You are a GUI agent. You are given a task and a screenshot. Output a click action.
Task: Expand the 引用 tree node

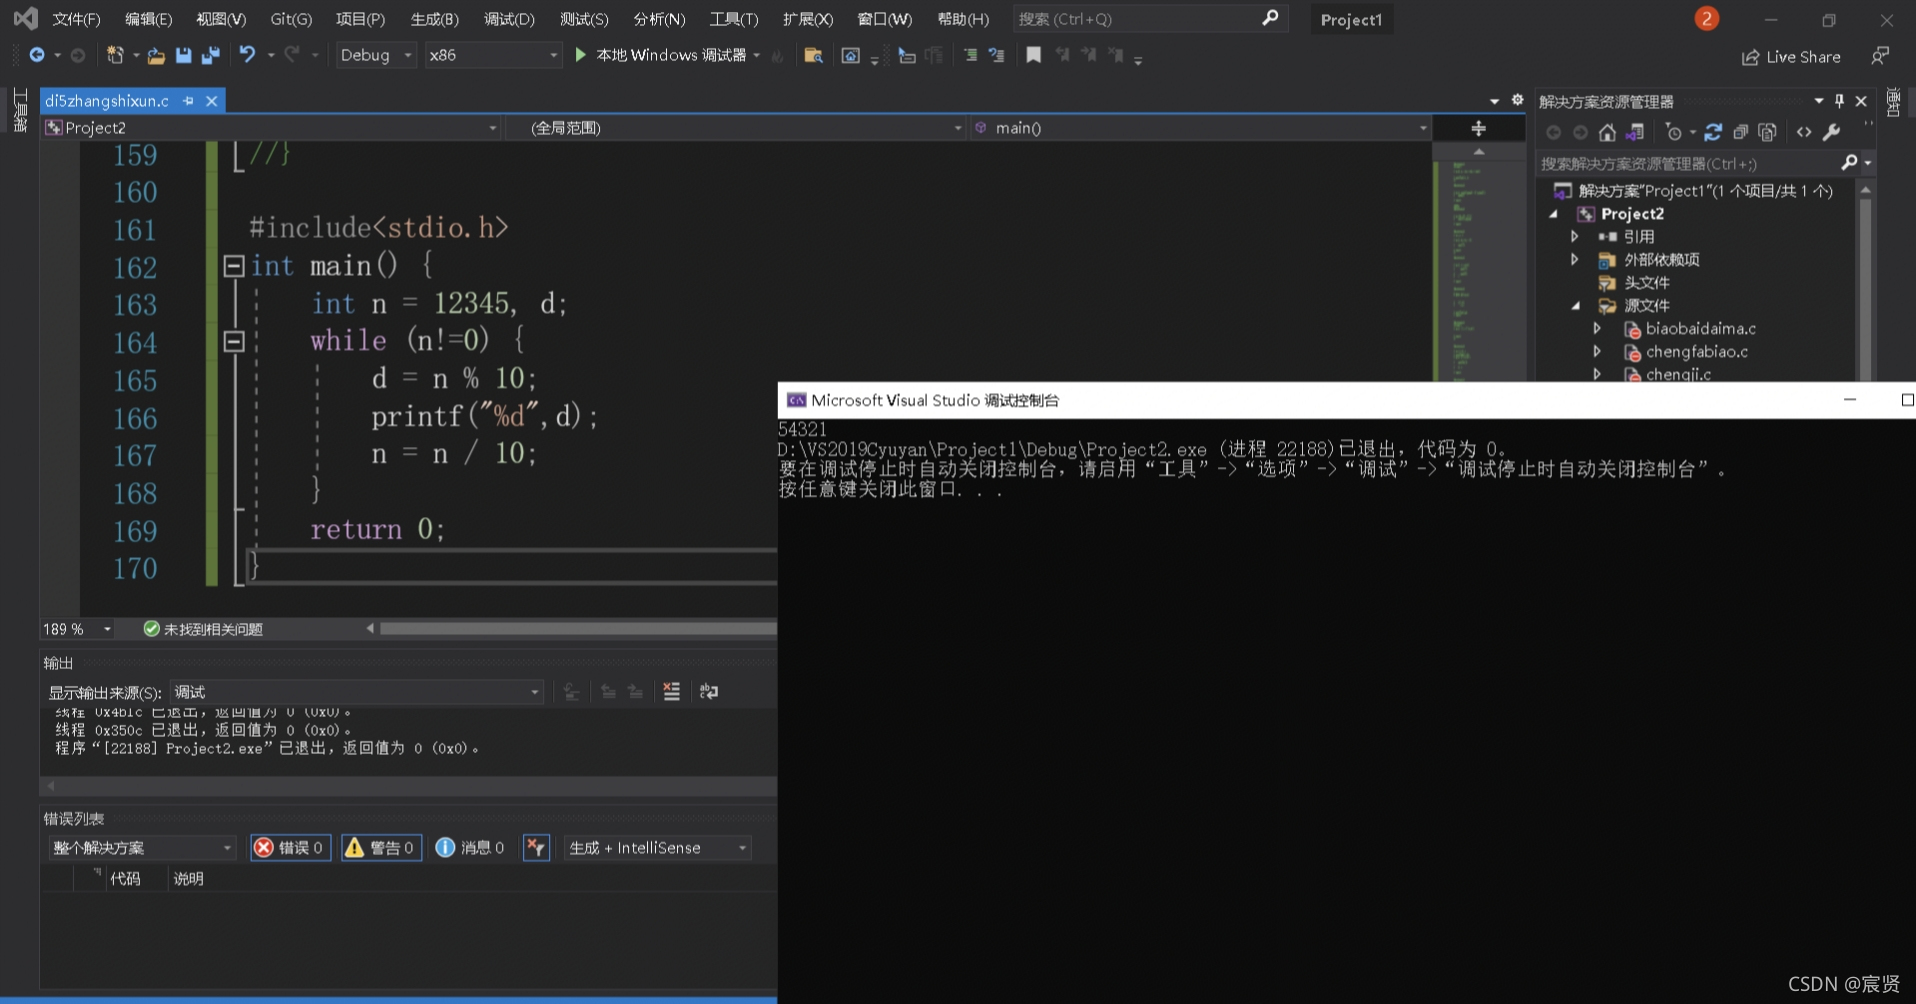point(1574,237)
